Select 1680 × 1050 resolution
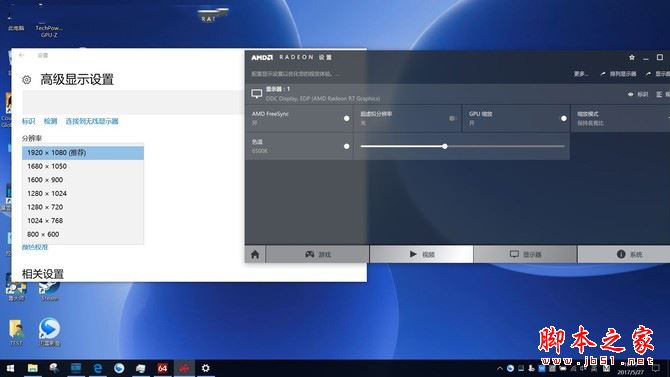 (x=83, y=166)
